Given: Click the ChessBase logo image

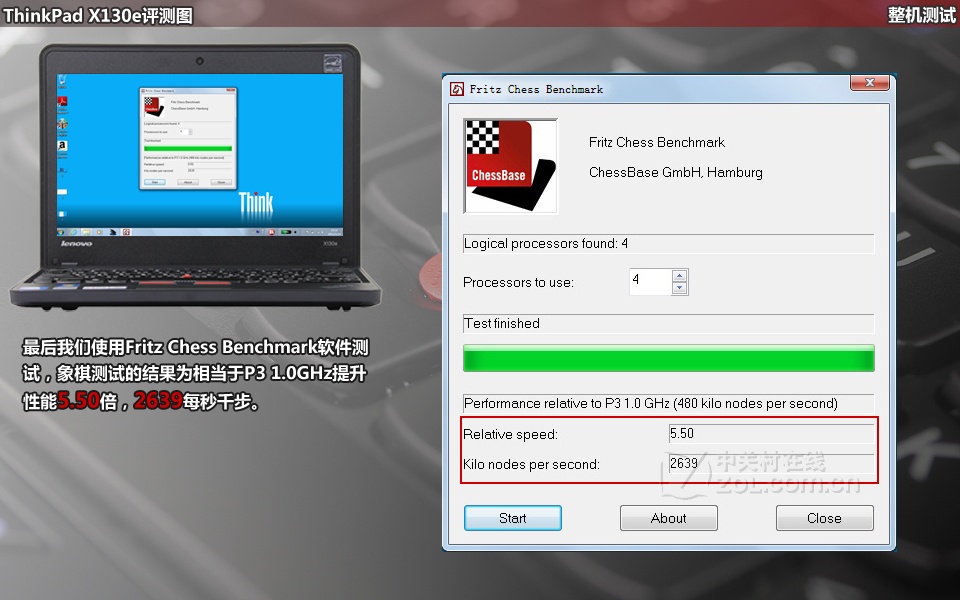Looking at the screenshot, I should [510, 166].
